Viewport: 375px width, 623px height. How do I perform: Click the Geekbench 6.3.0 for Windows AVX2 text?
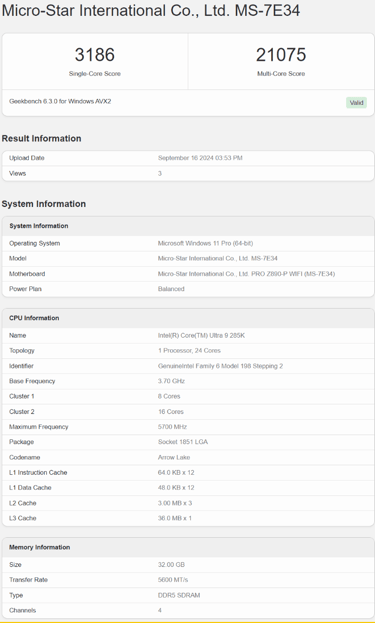point(60,101)
